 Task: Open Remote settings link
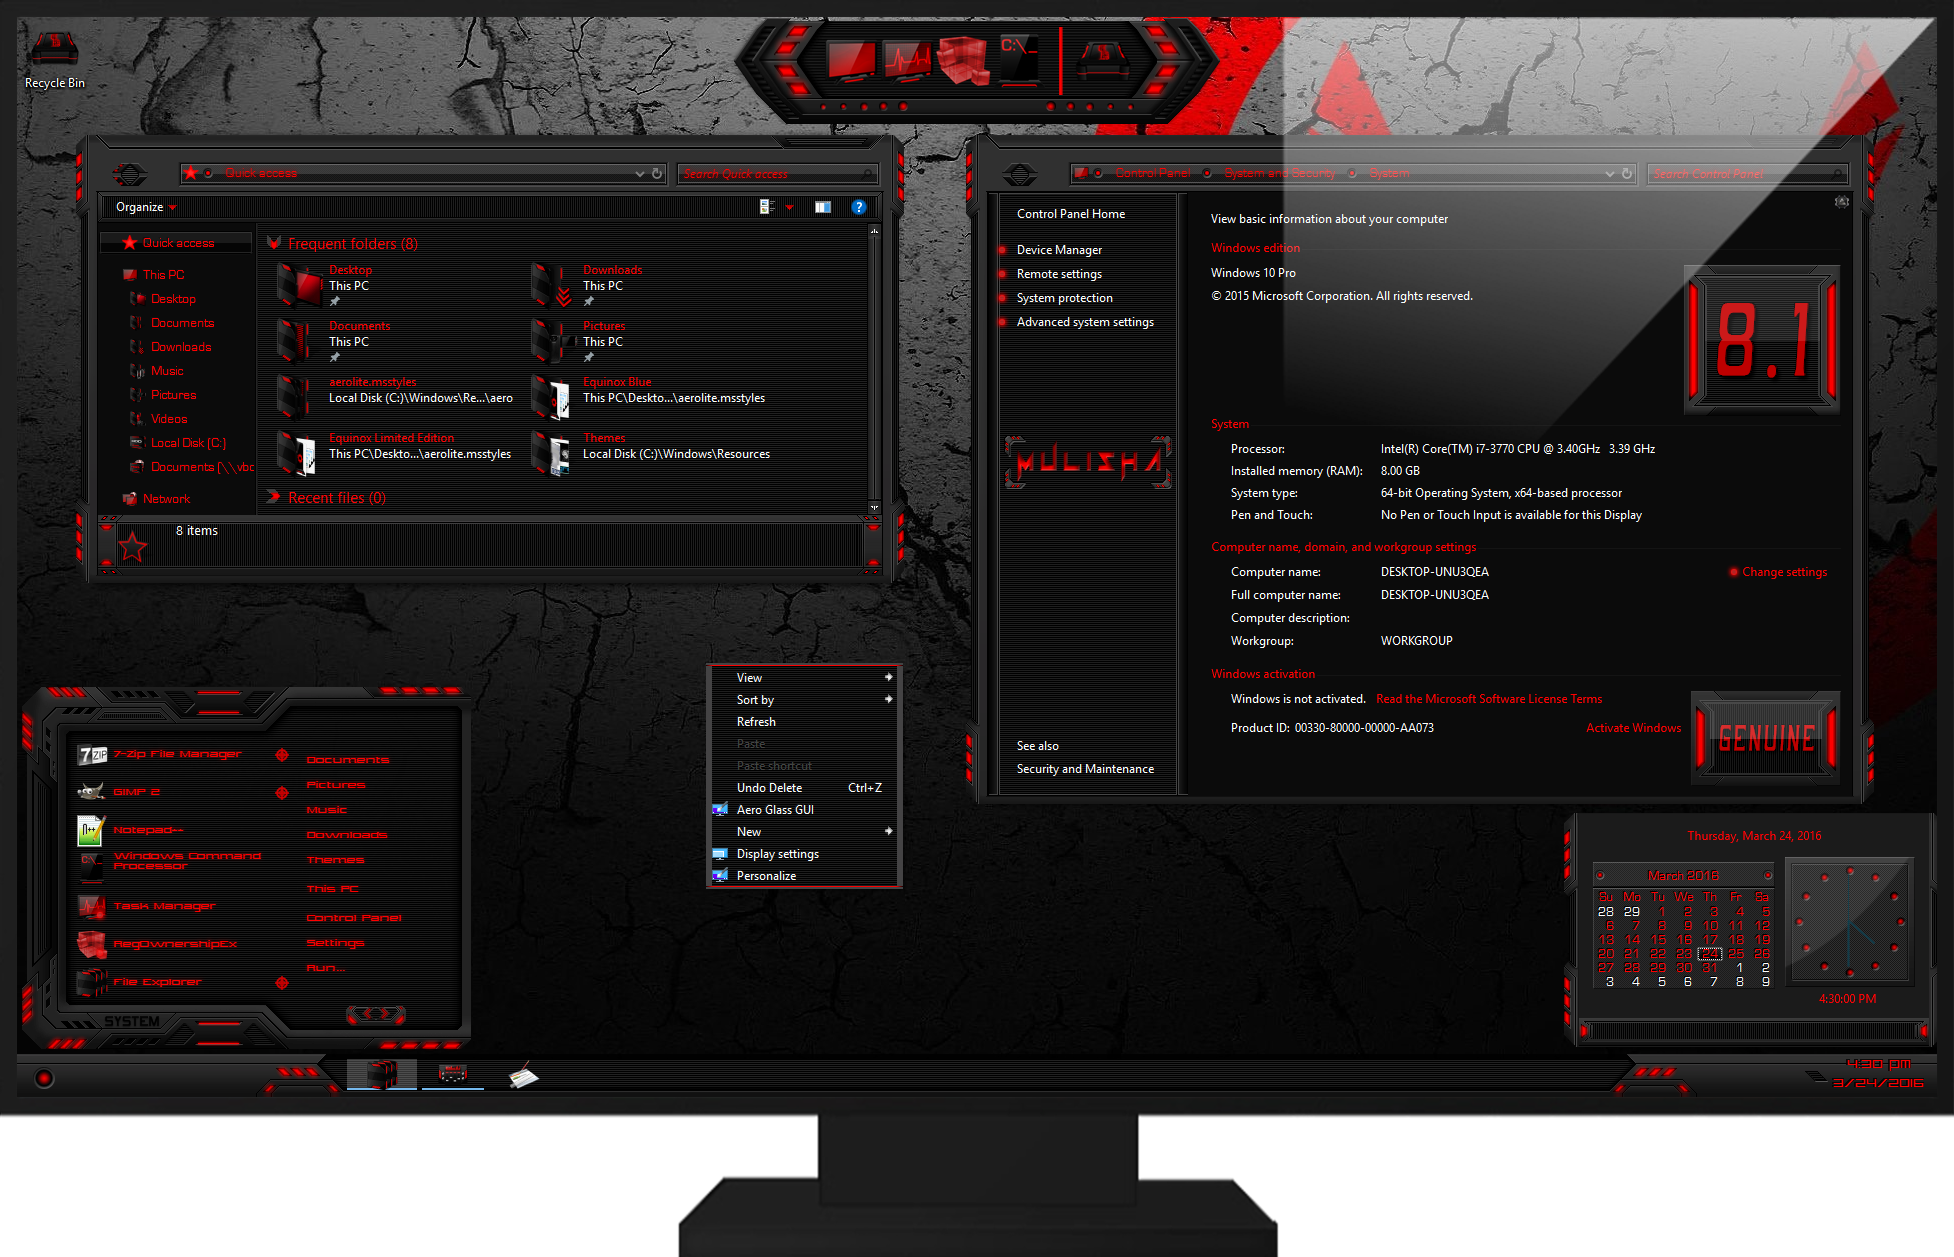point(1059,274)
